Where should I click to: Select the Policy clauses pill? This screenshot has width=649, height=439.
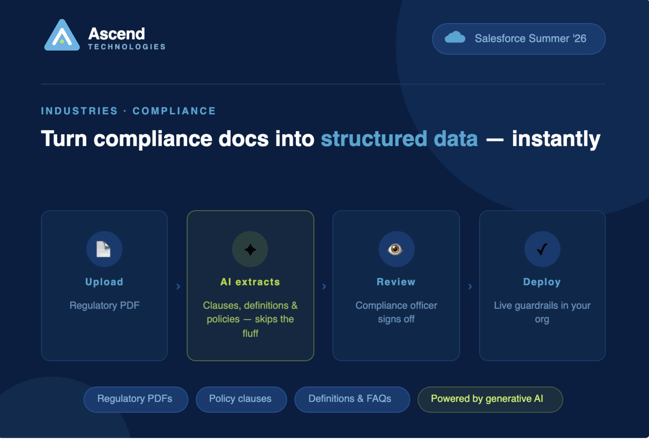click(x=240, y=399)
